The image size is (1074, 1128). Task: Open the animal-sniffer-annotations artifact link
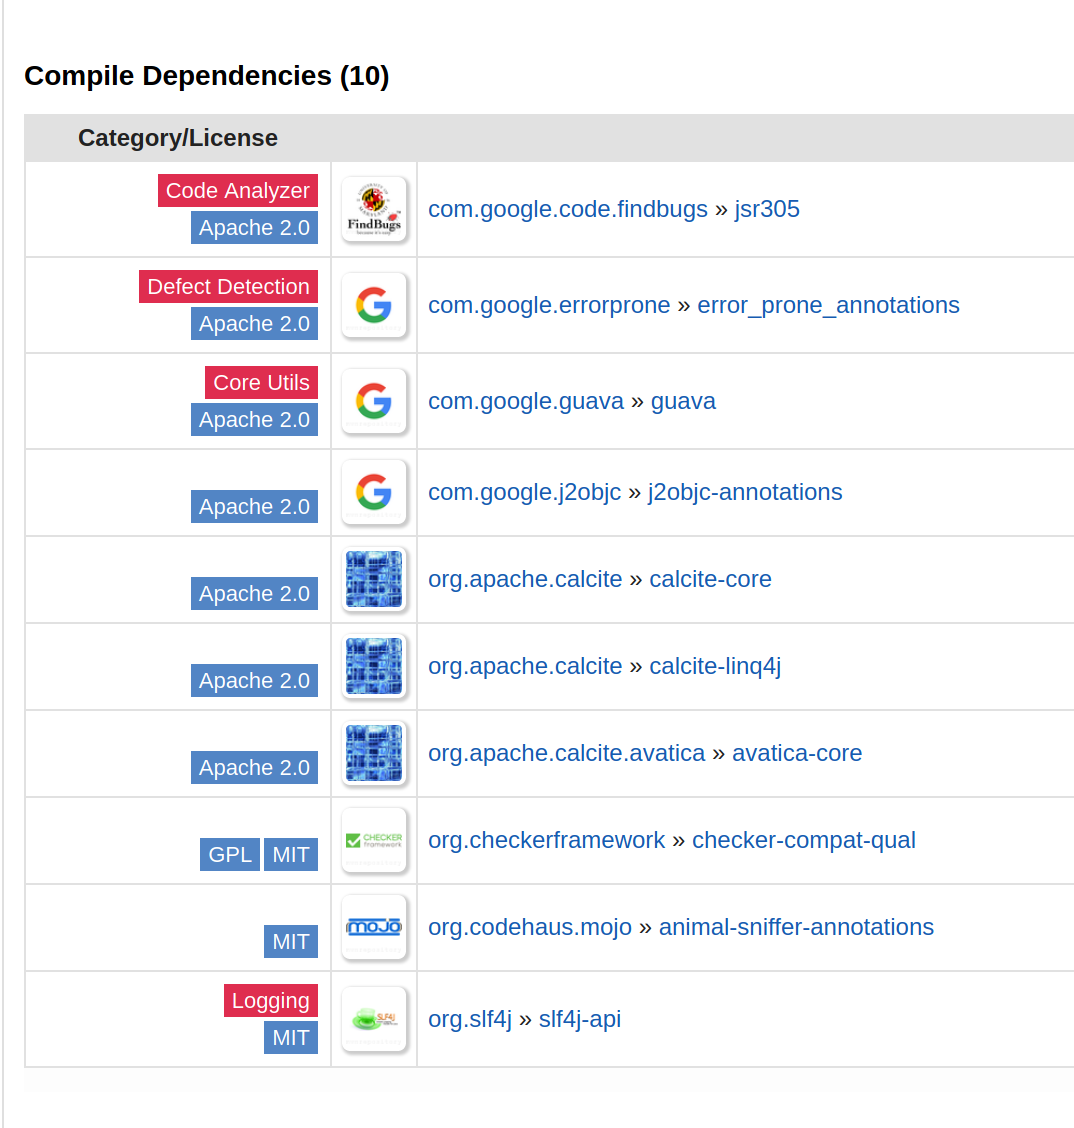click(796, 928)
